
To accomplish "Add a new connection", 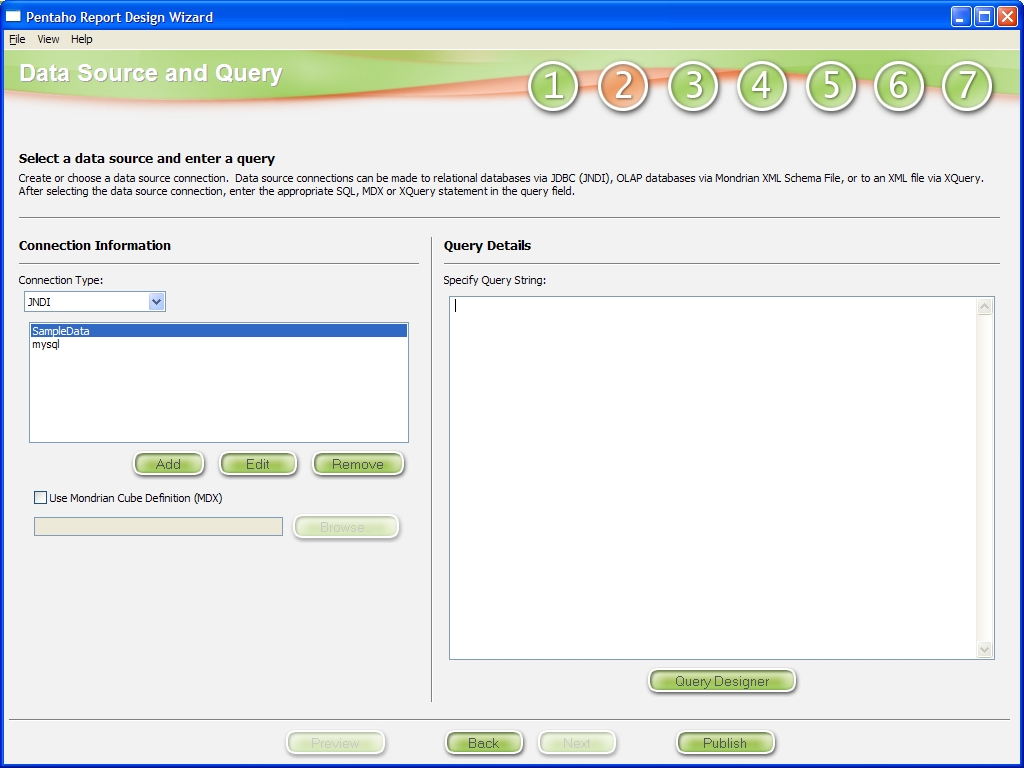I will pyautogui.click(x=168, y=464).
